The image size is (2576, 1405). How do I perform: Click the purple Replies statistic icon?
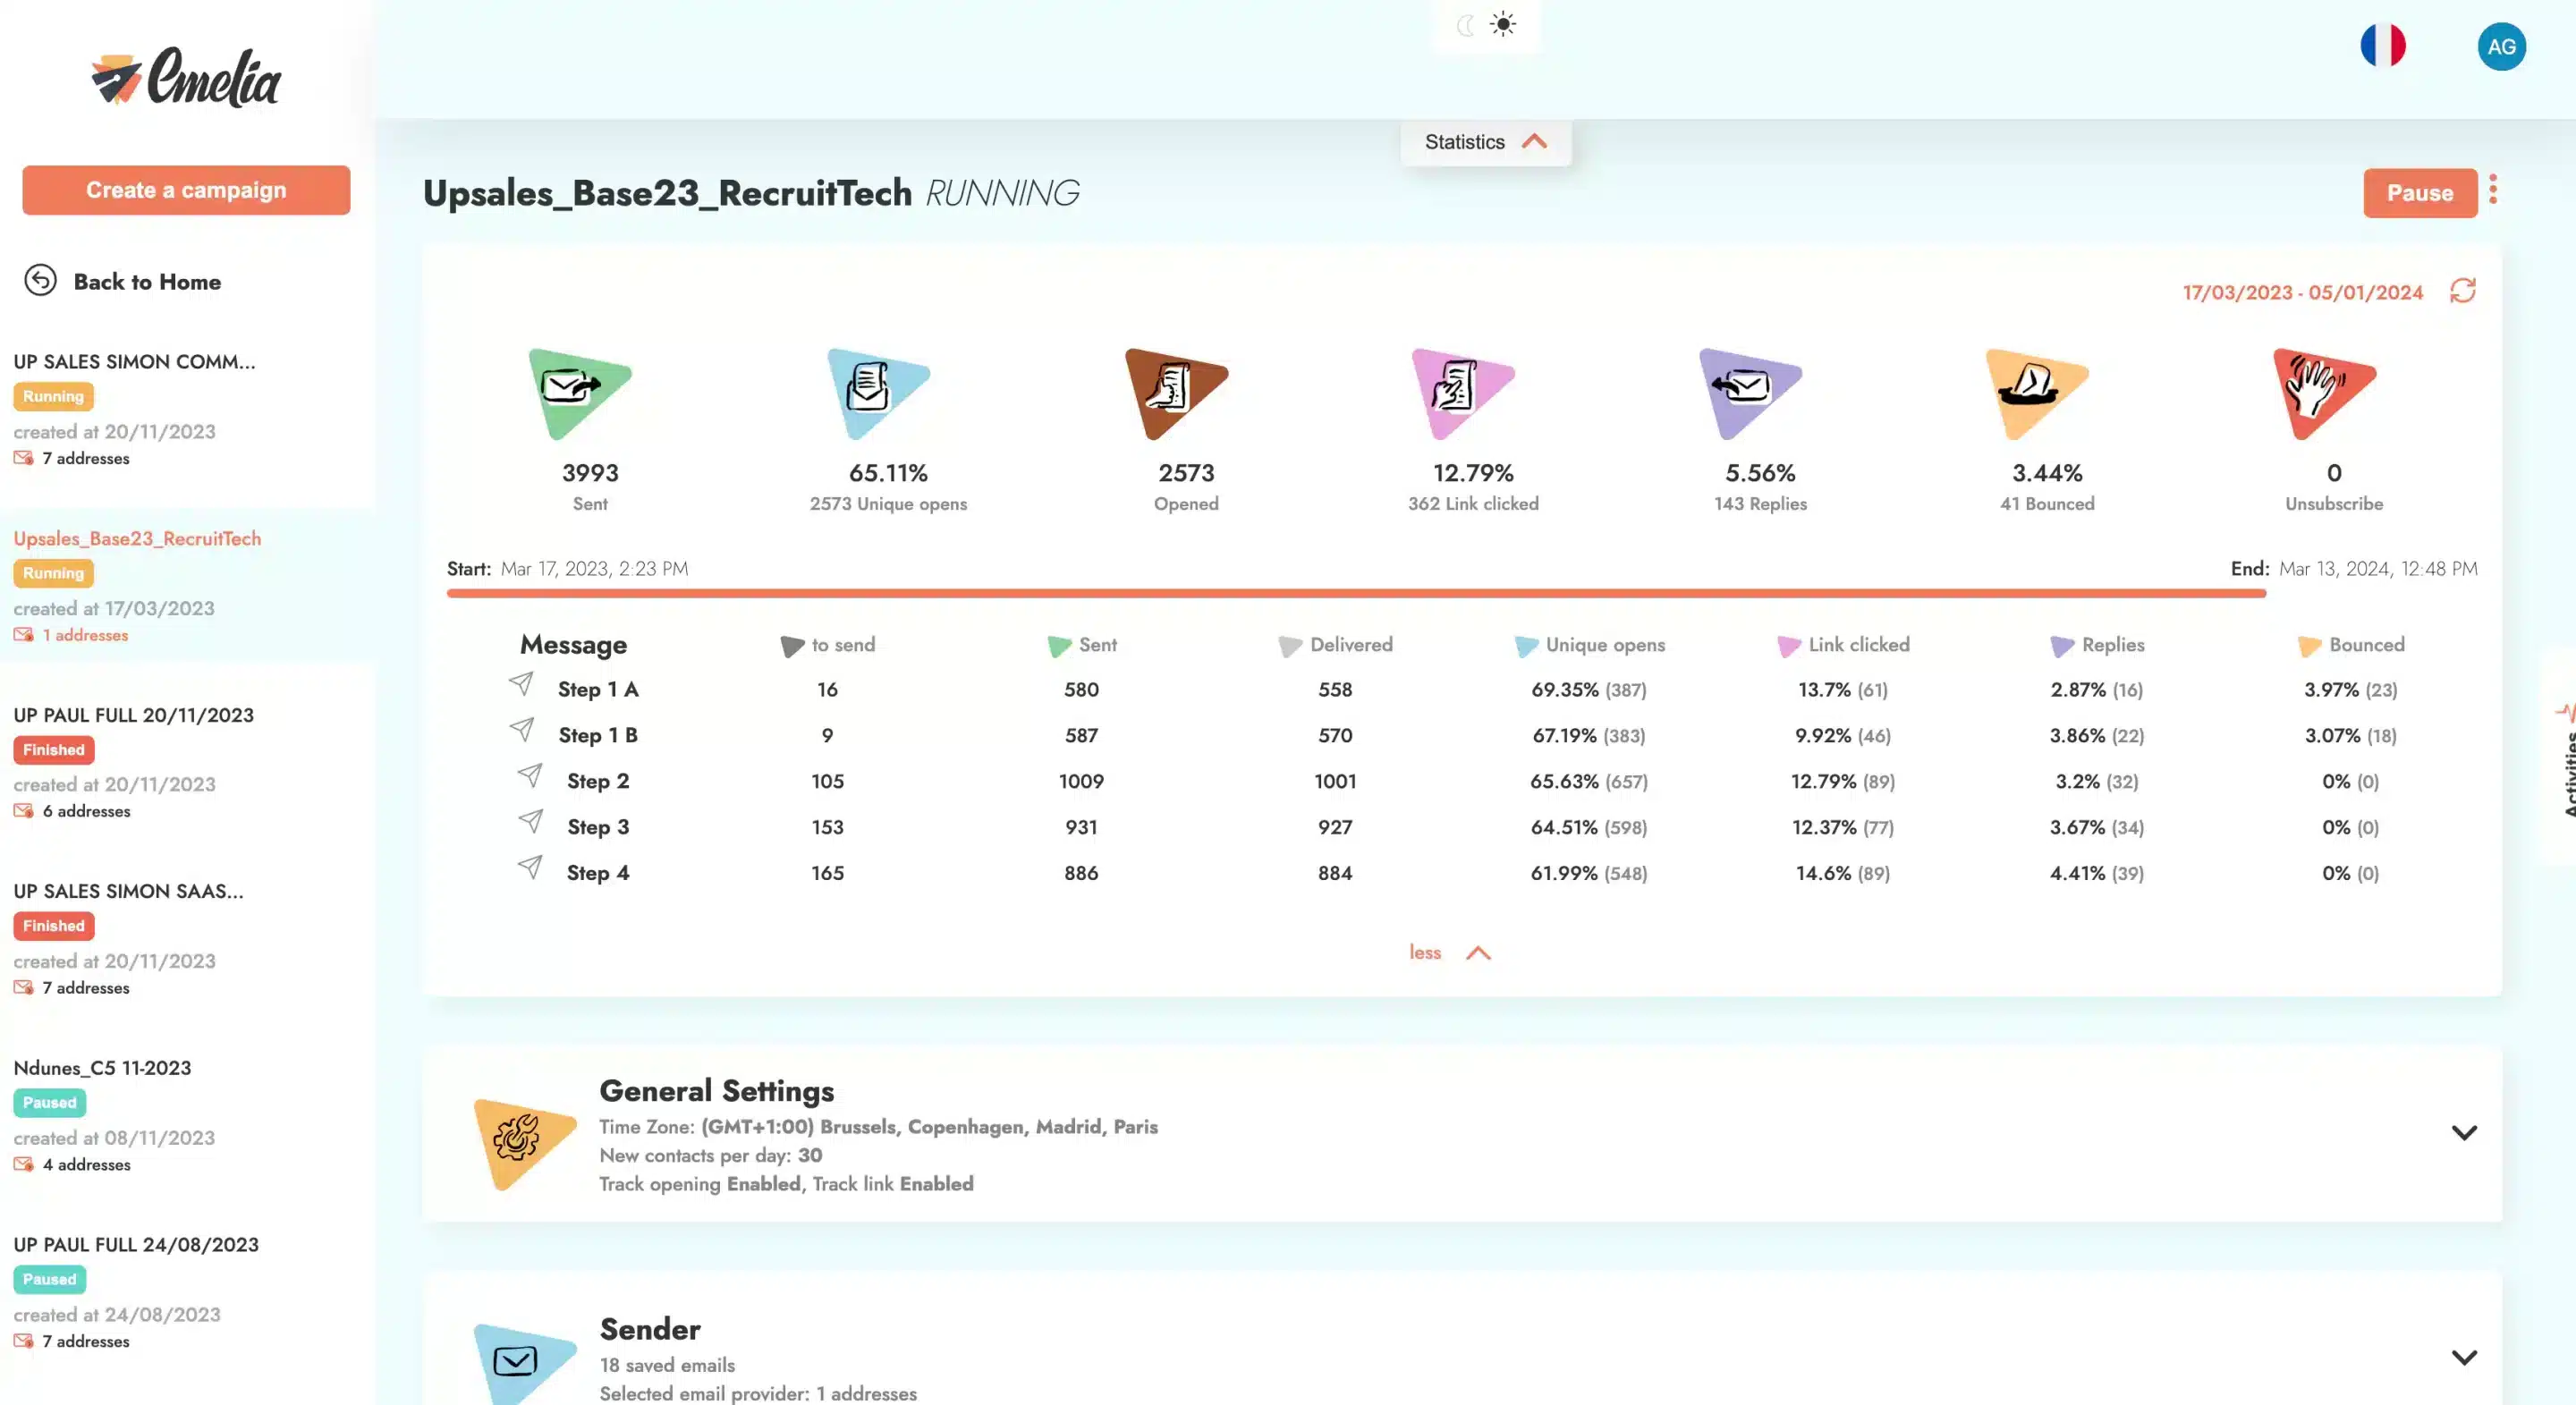point(1749,392)
